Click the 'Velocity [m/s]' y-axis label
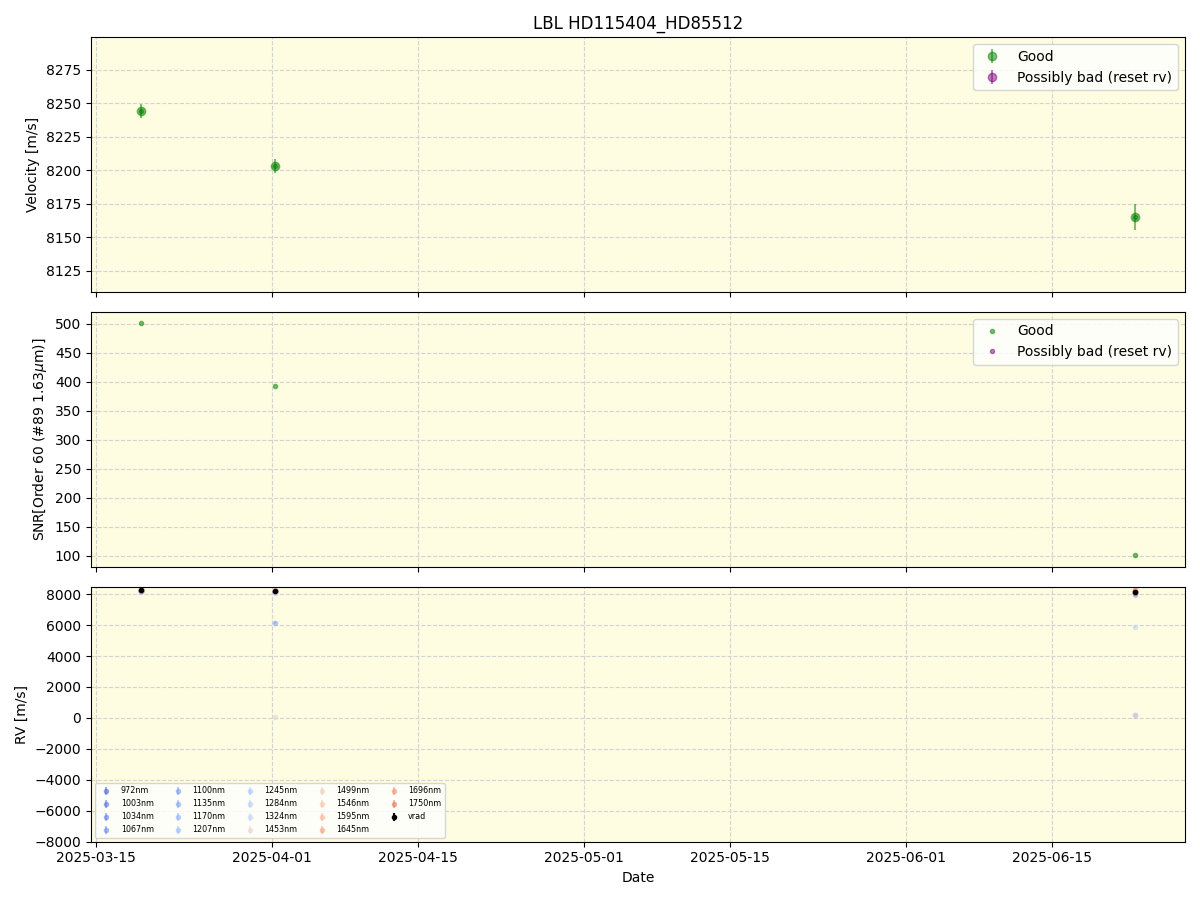 (x=32, y=165)
